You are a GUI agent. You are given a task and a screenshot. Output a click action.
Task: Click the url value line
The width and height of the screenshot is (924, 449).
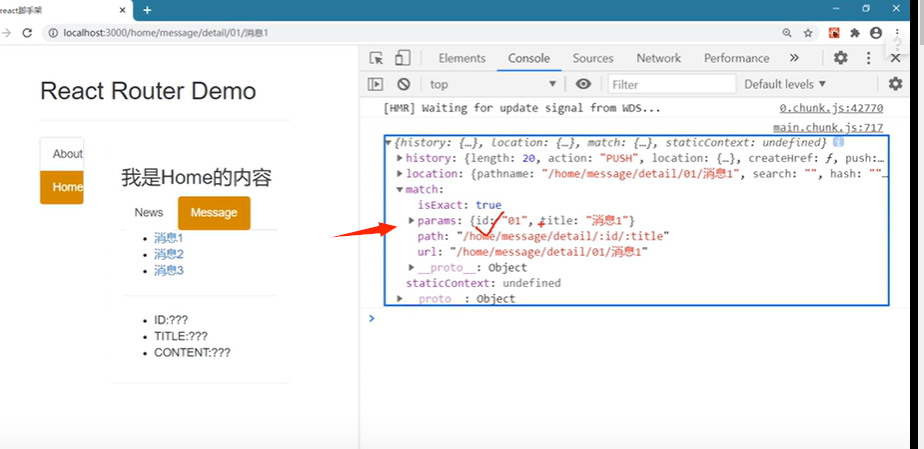tap(533, 252)
